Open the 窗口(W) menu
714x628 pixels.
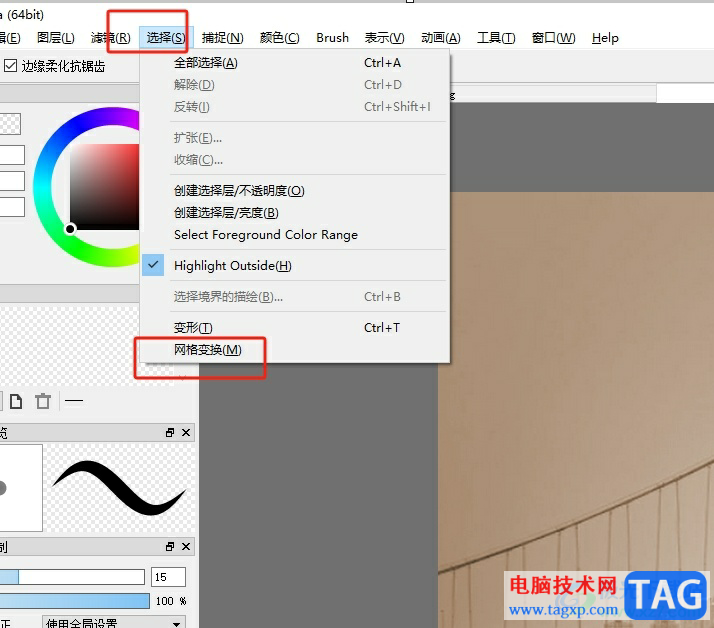click(553, 38)
